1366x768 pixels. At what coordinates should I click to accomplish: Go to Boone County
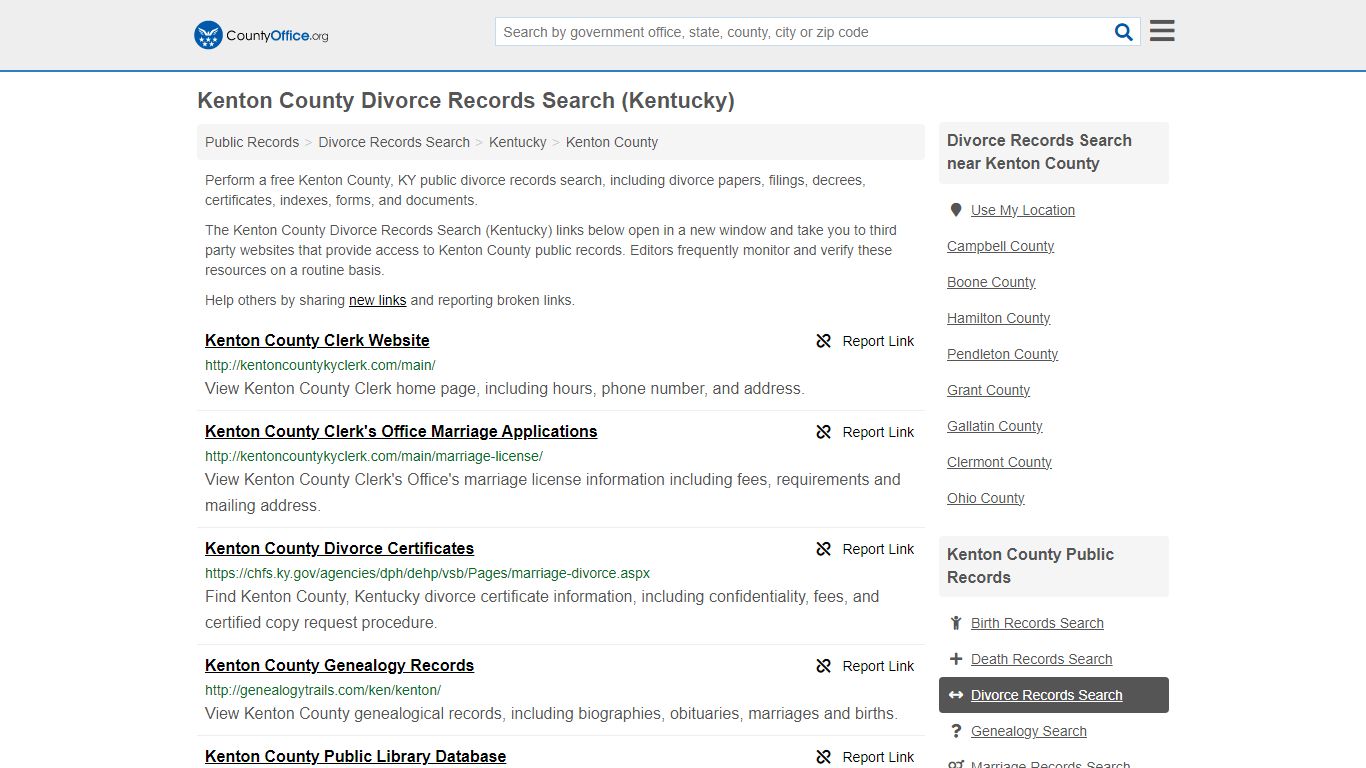pyautogui.click(x=991, y=282)
